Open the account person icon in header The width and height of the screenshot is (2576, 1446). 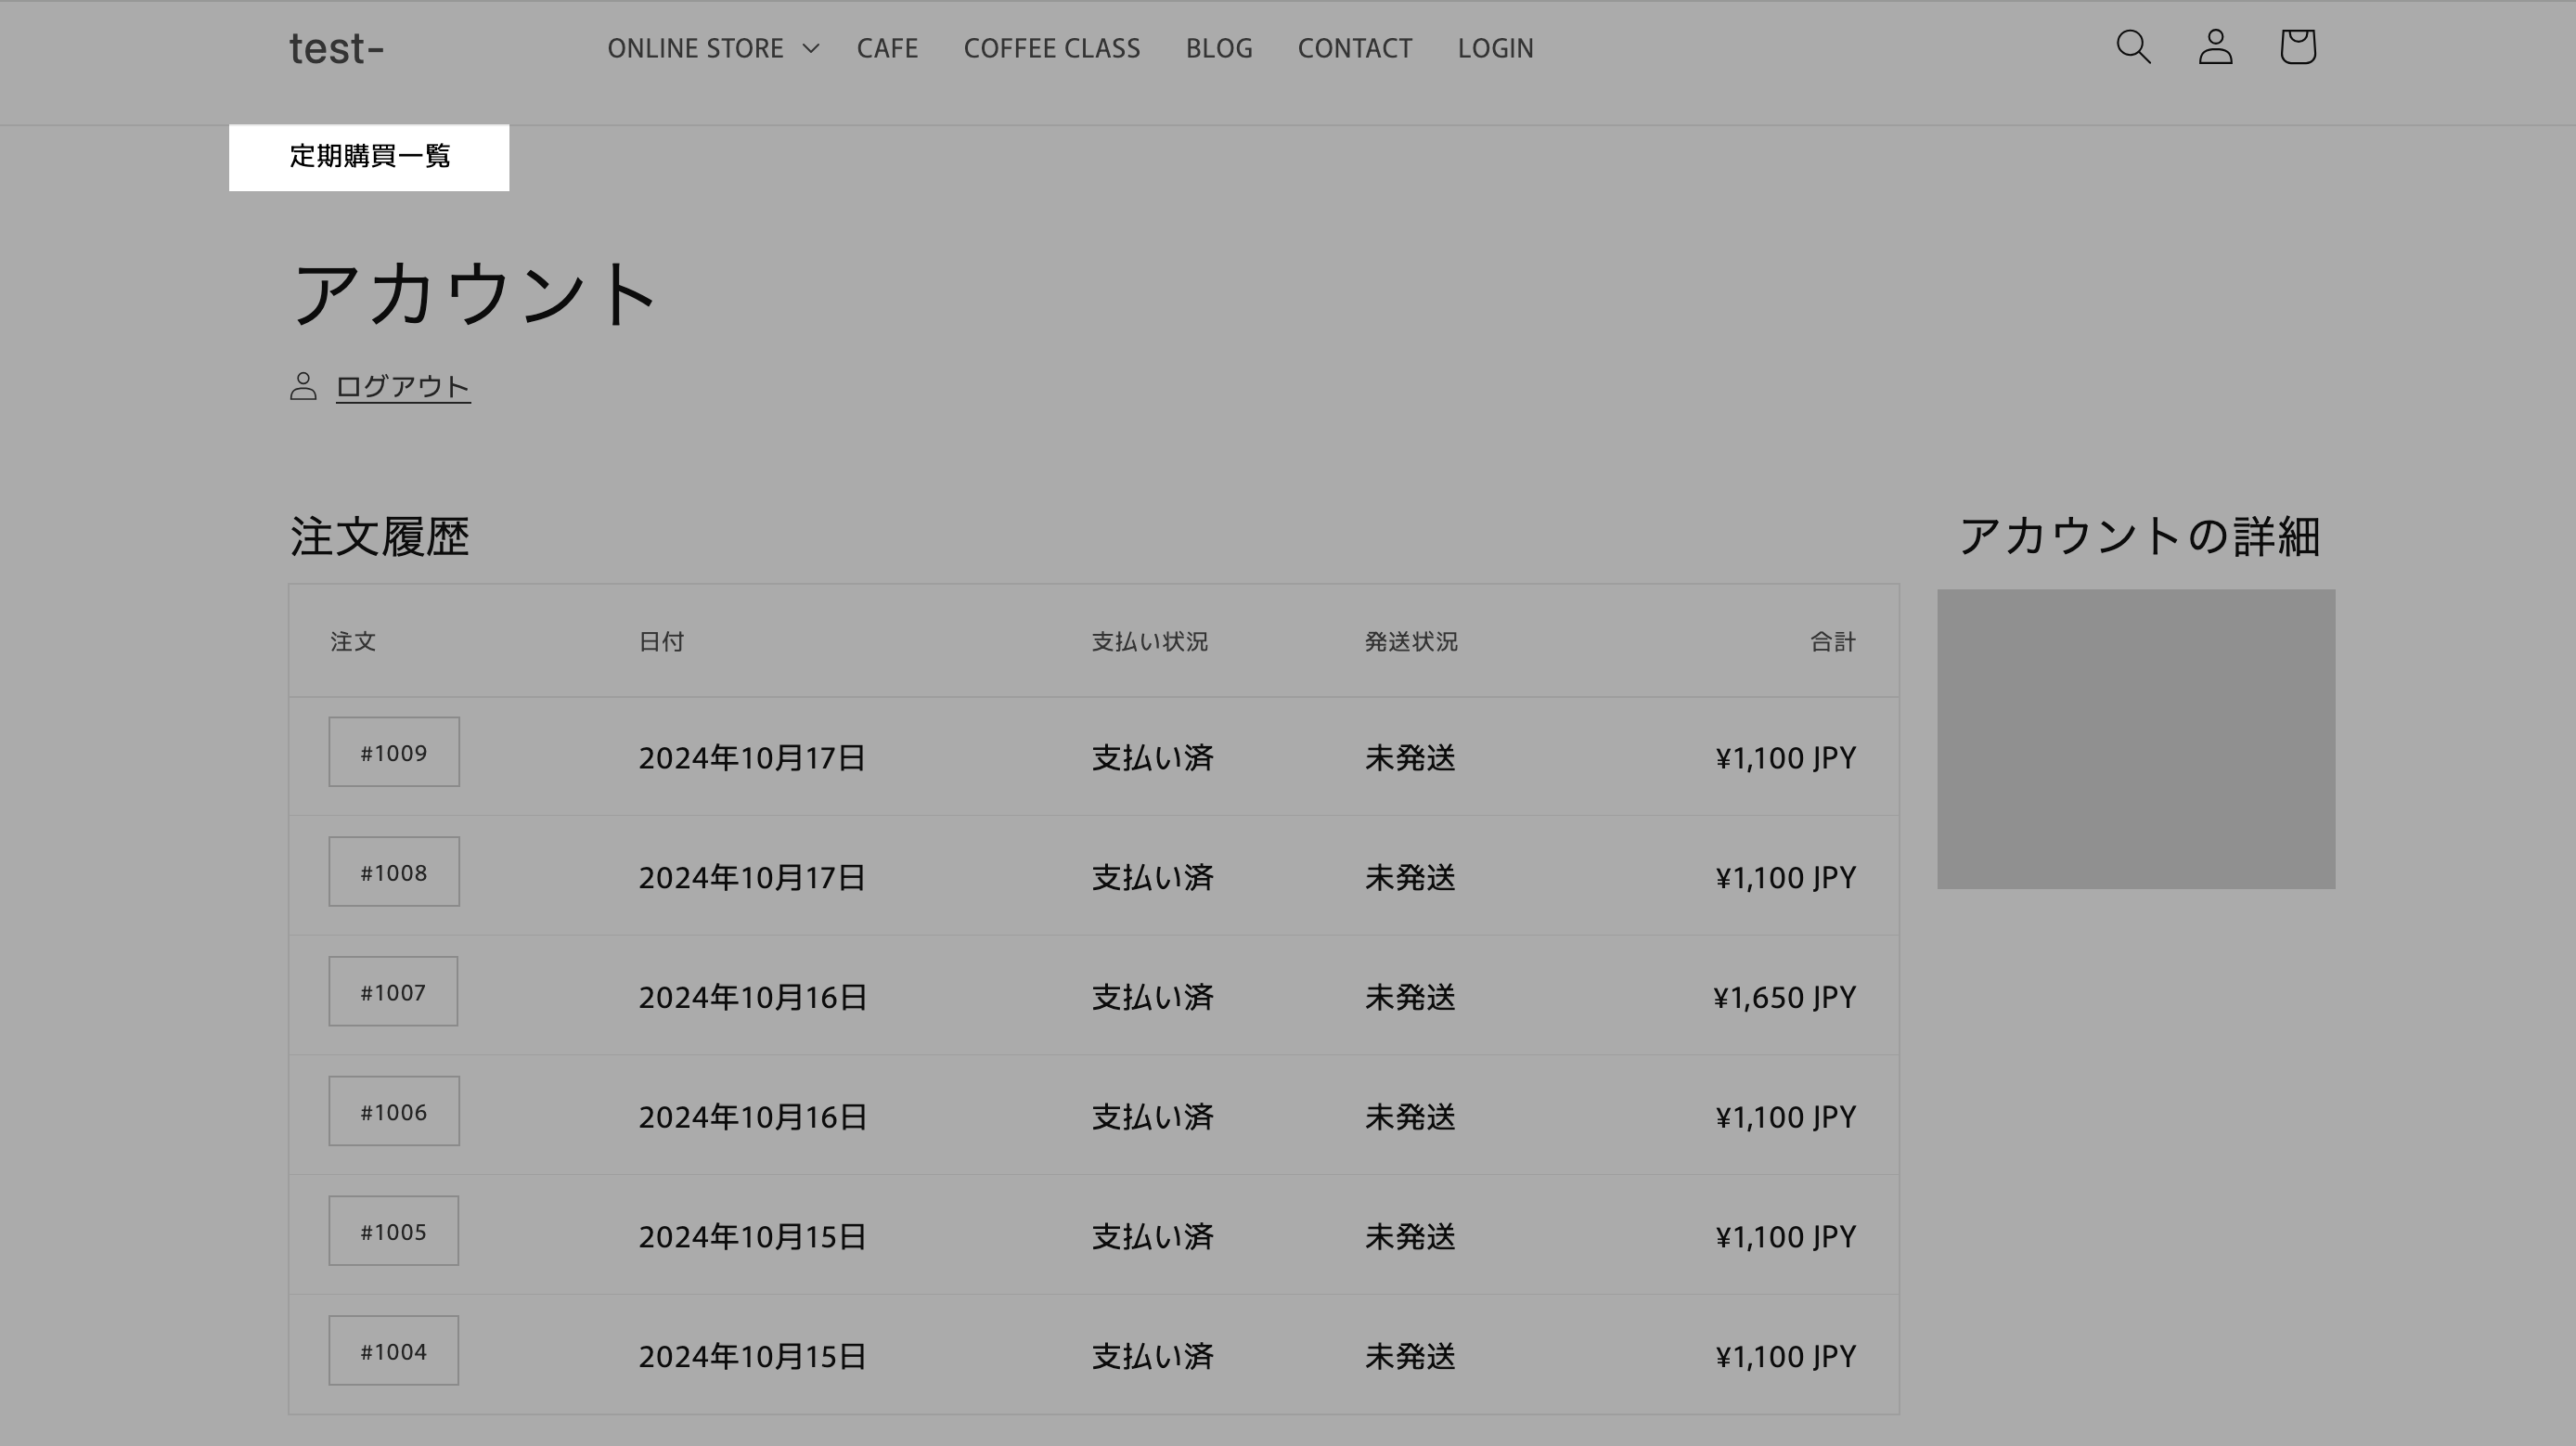click(x=2215, y=47)
